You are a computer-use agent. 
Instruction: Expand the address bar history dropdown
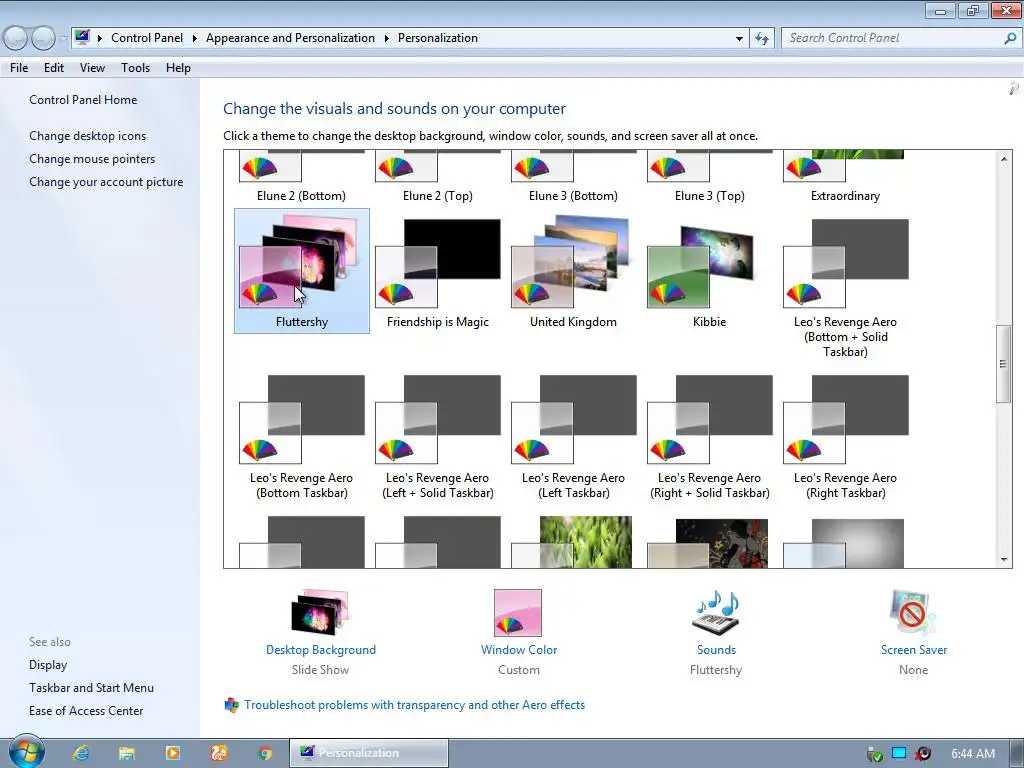[x=739, y=39]
